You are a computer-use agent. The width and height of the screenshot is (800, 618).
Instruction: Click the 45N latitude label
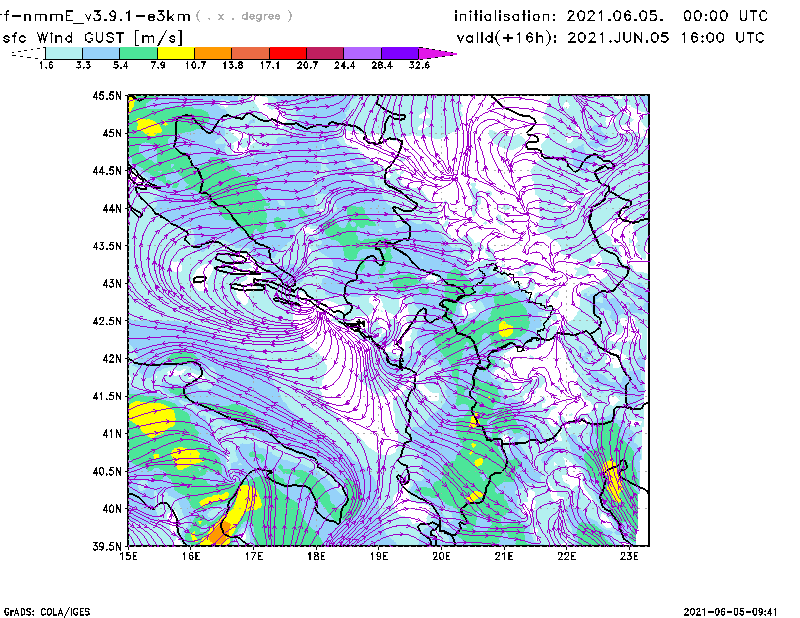(x=112, y=133)
